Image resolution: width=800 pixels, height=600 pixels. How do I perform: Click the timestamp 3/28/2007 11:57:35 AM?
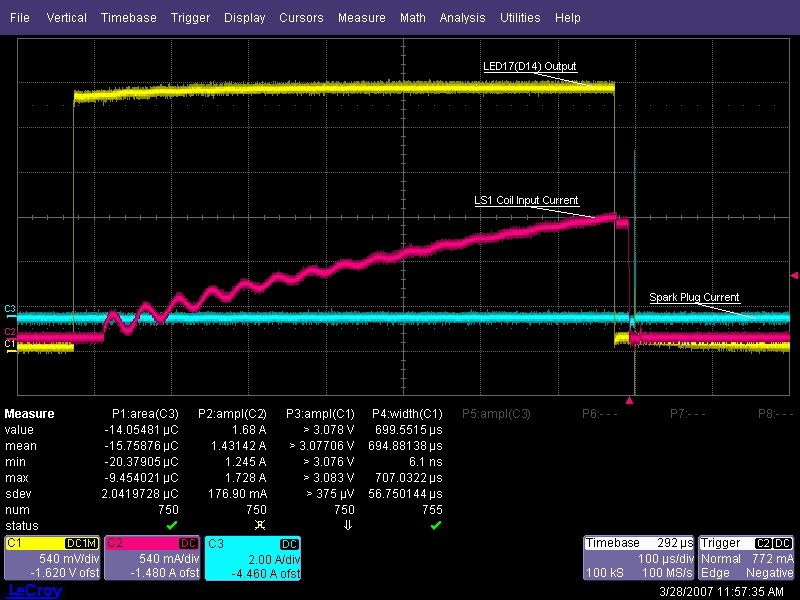point(721,592)
